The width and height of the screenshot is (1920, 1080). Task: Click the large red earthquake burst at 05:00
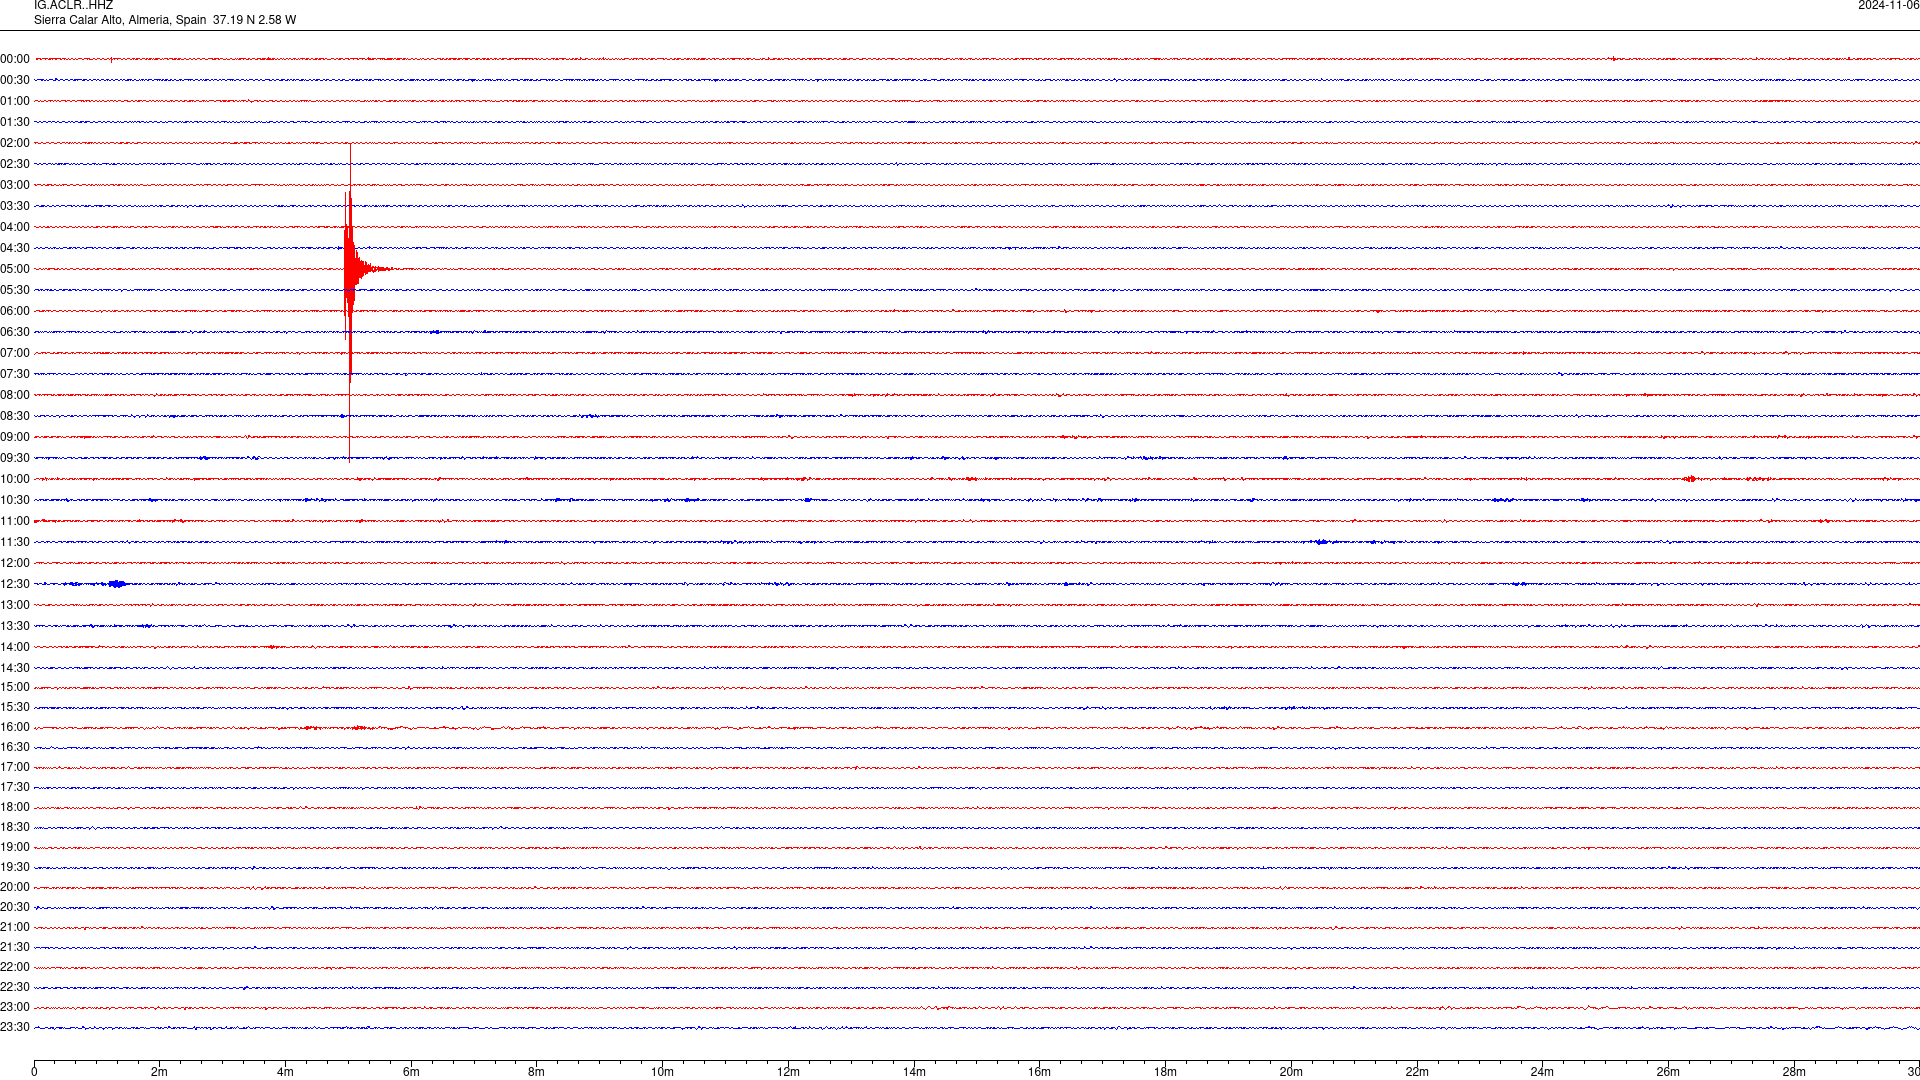click(x=352, y=269)
